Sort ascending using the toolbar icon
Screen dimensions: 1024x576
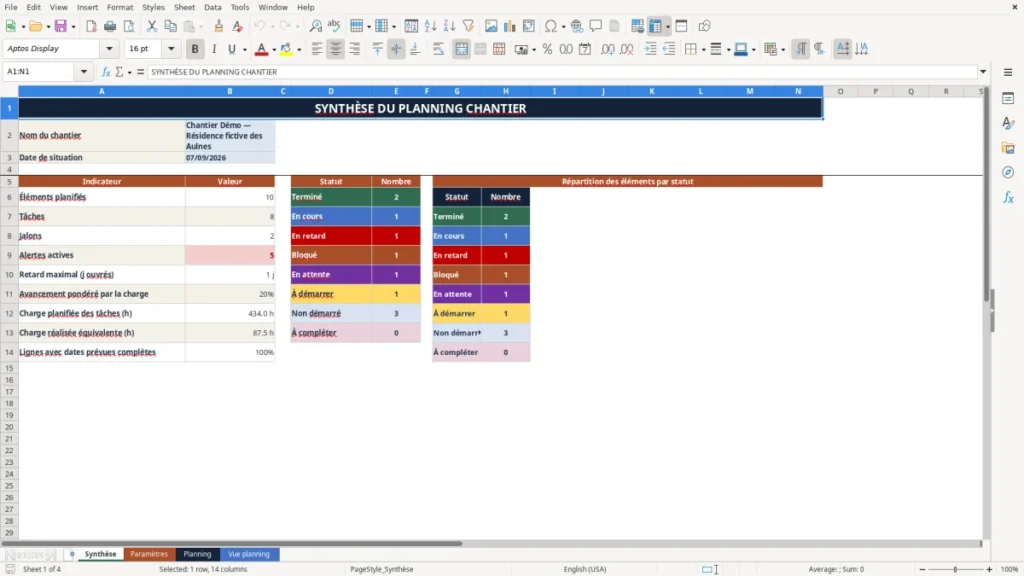tap(430, 26)
